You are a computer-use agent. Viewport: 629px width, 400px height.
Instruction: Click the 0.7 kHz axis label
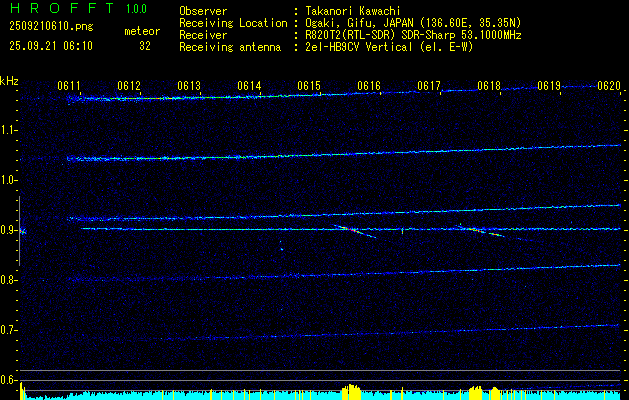[8, 330]
